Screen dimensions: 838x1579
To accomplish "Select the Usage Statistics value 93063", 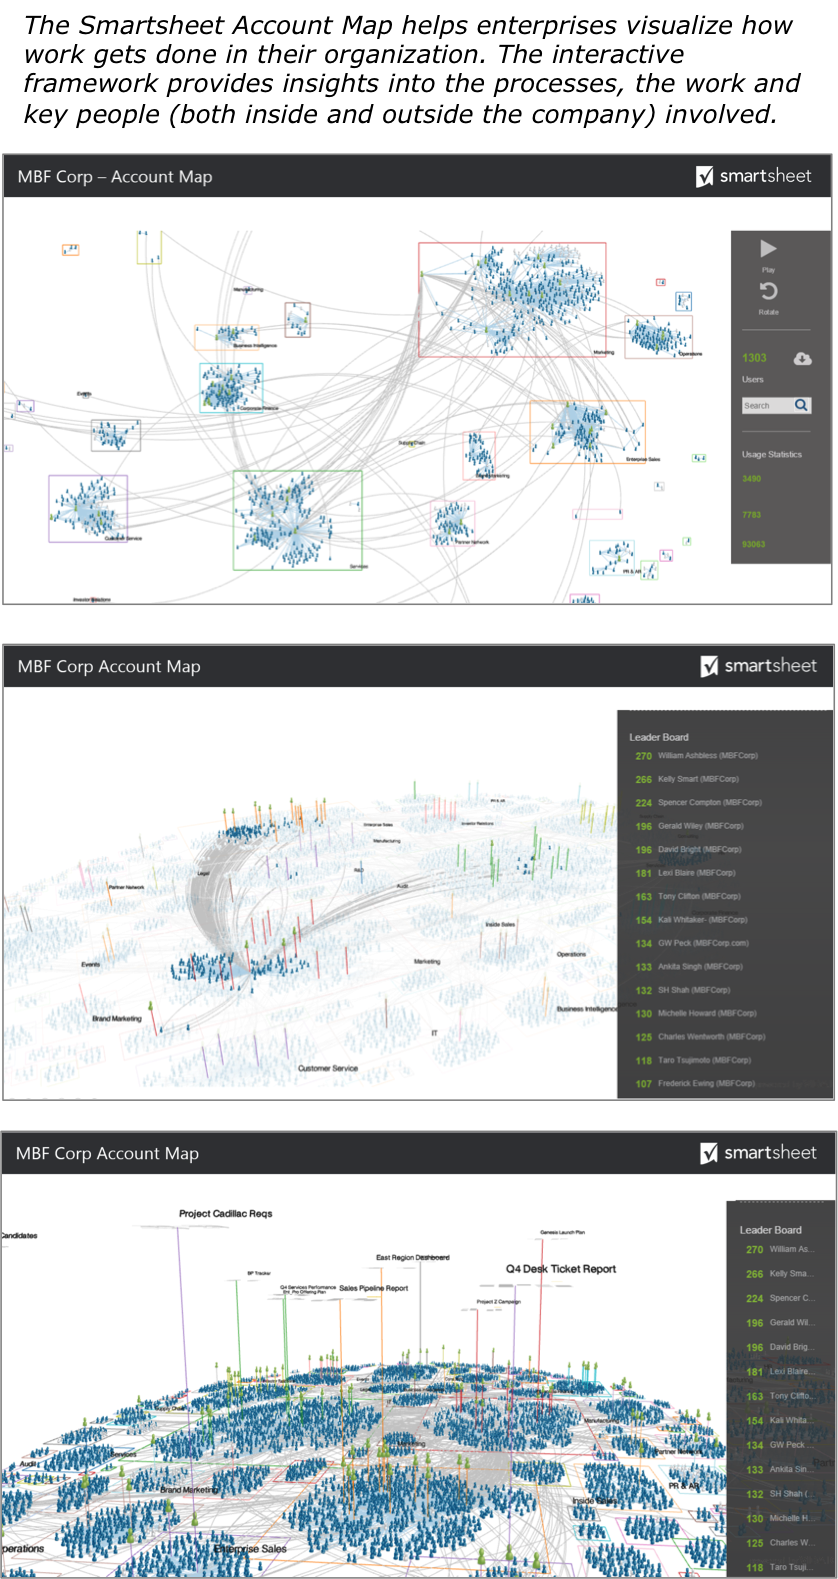I will pyautogui.click(x=753, y=544).
